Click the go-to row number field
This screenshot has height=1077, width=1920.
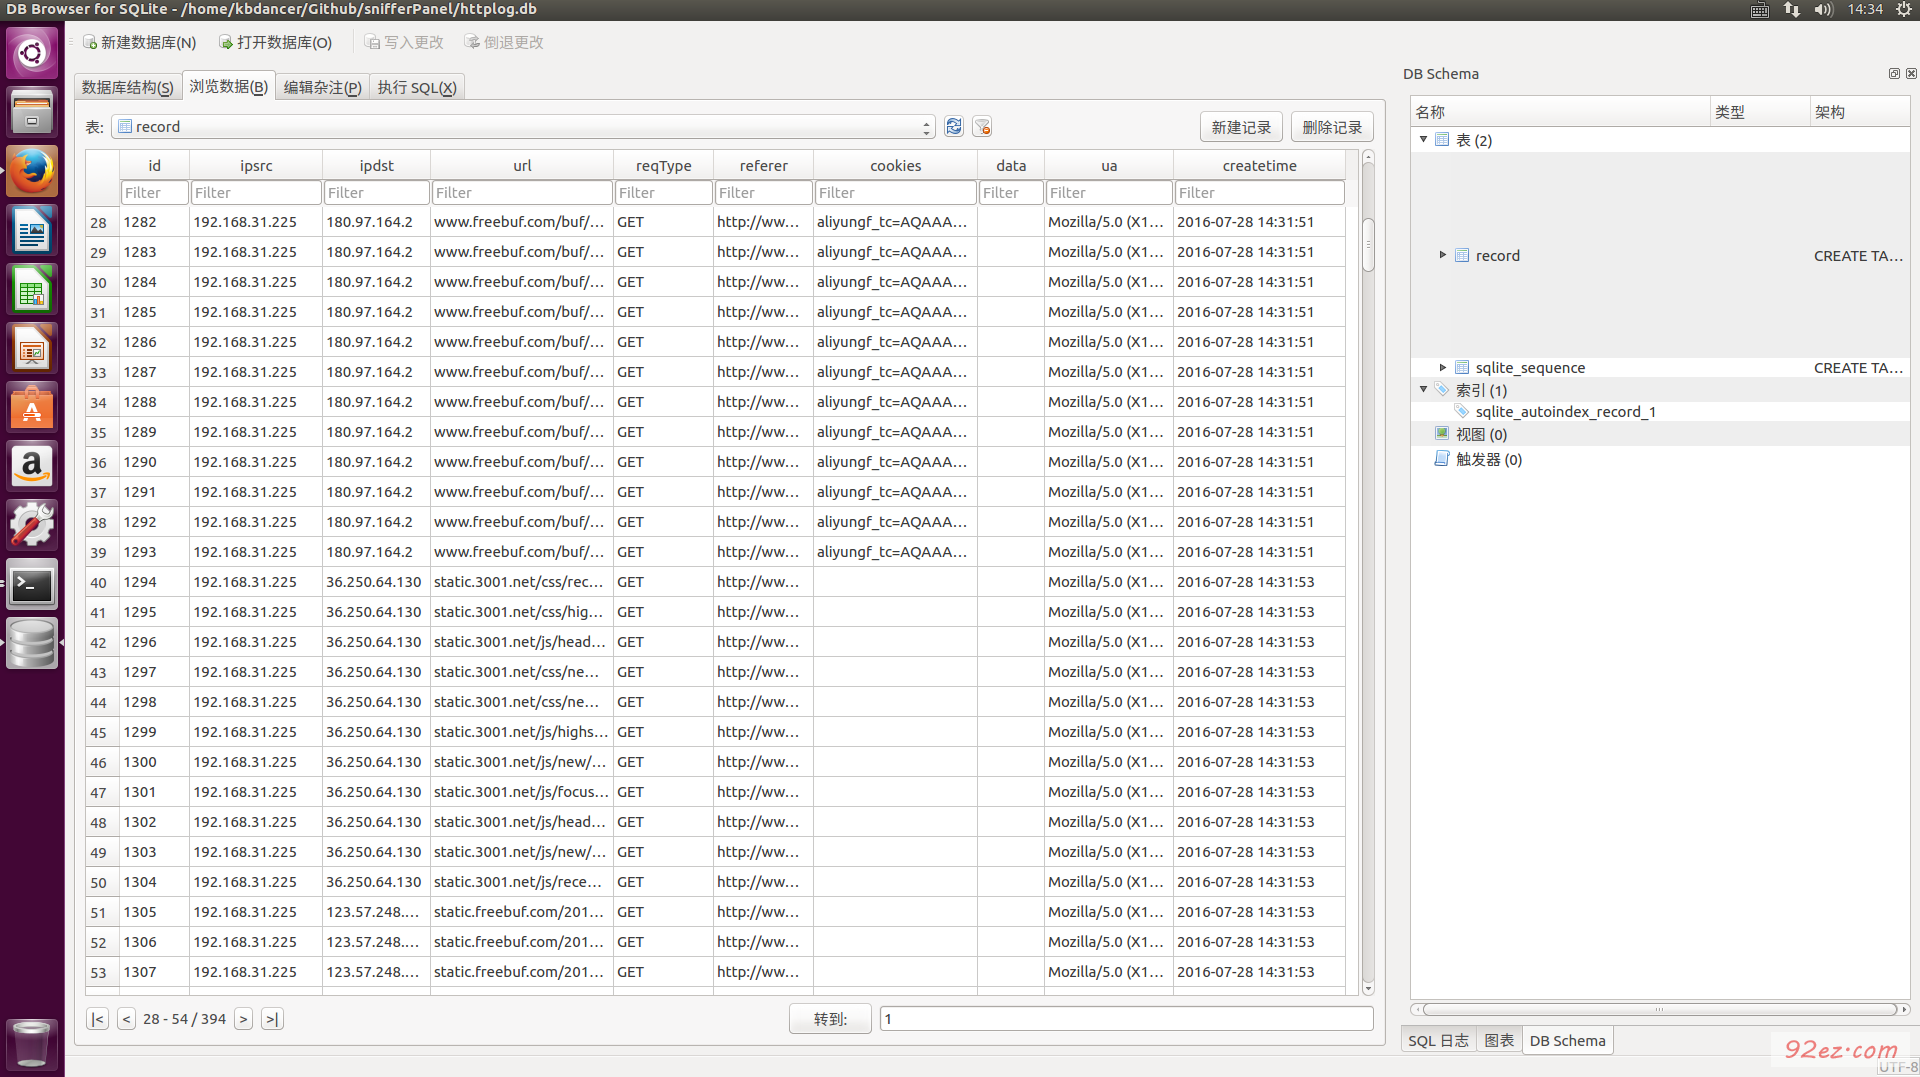pos(1126,1019)
